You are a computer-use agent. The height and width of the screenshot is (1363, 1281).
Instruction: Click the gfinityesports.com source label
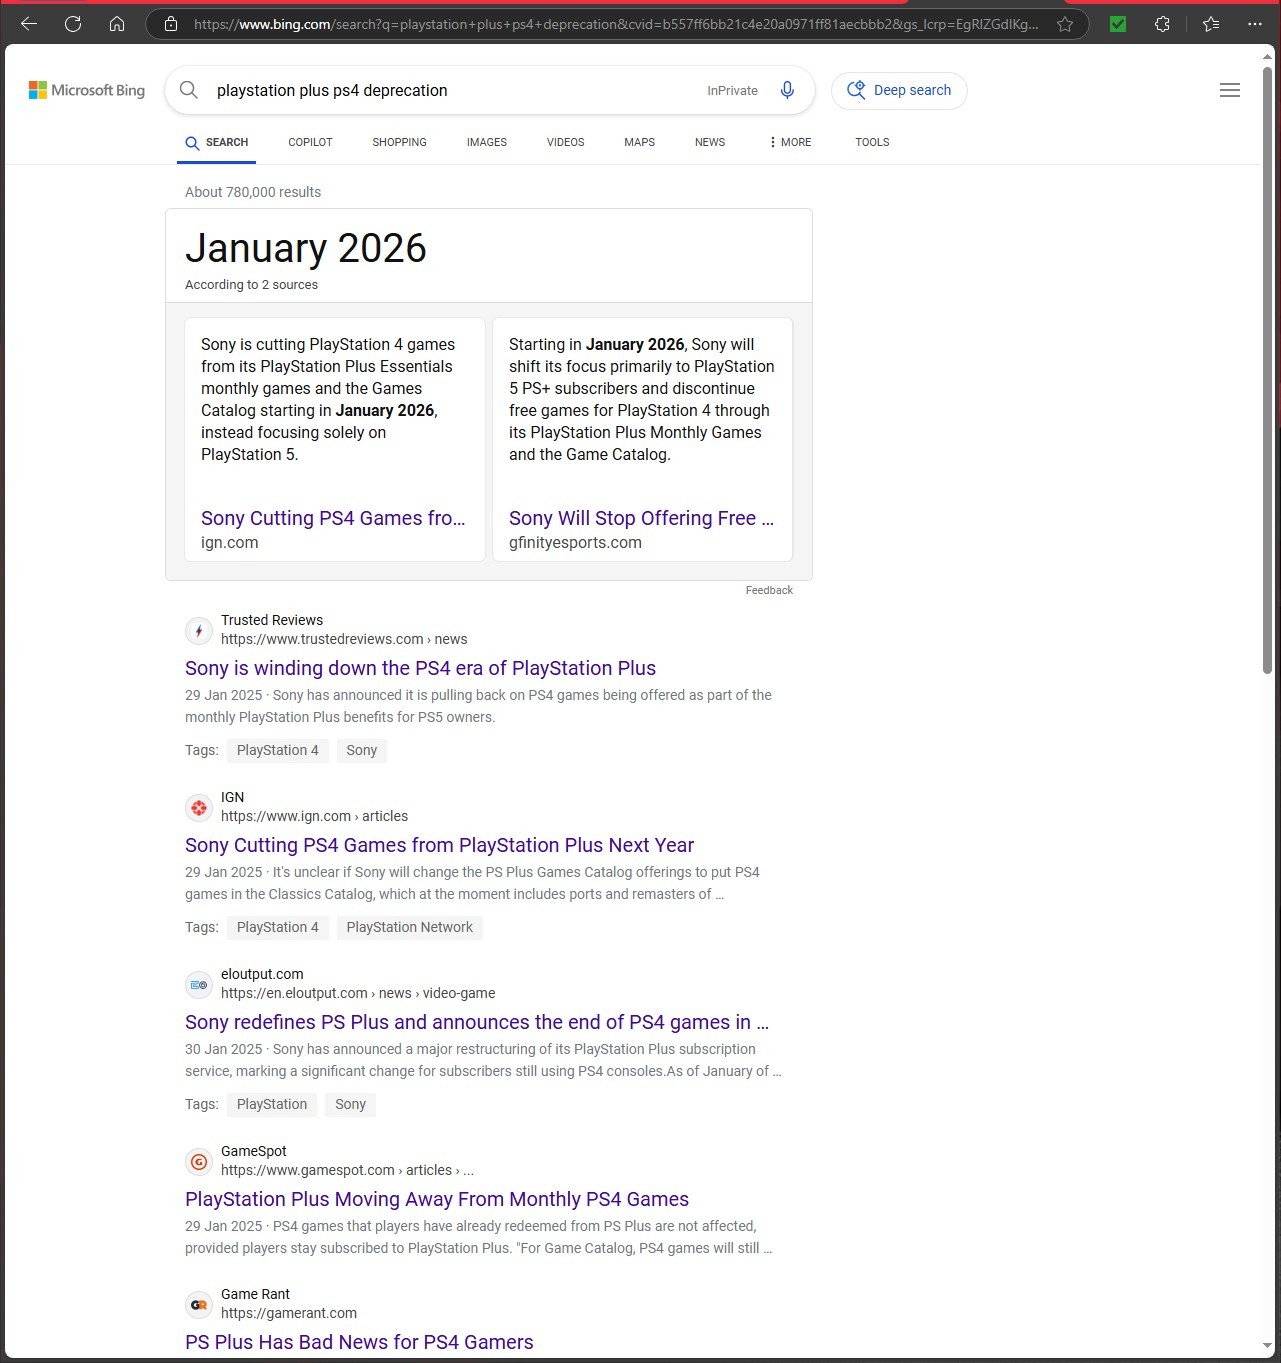coord(575,542)
